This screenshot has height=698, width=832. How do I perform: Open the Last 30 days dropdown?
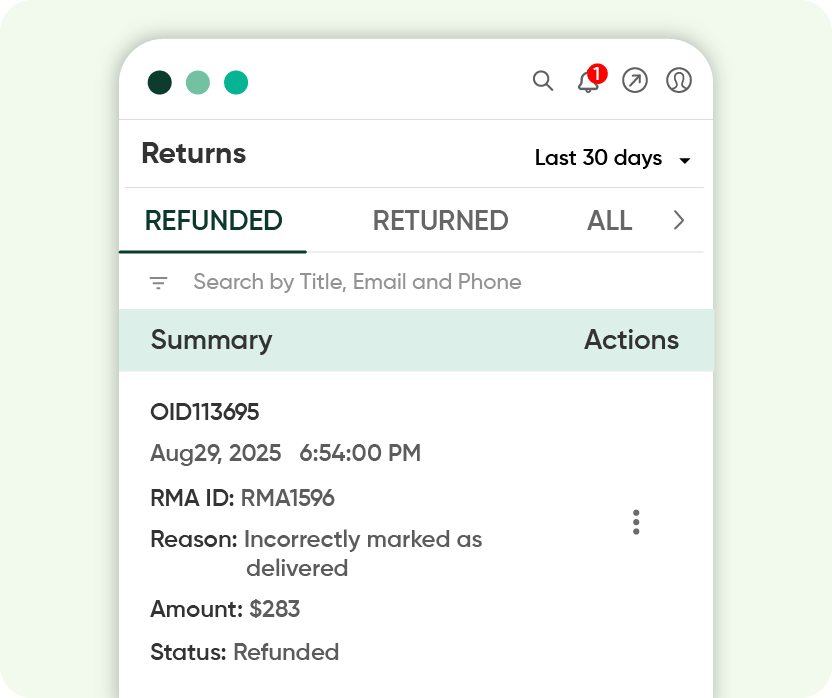[x=598, y=158]
